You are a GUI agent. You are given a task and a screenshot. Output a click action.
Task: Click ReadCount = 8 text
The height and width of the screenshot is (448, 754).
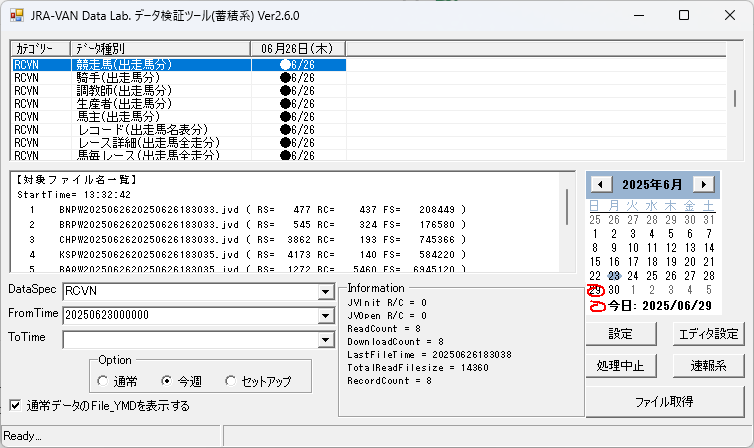(x=384, y=329)
